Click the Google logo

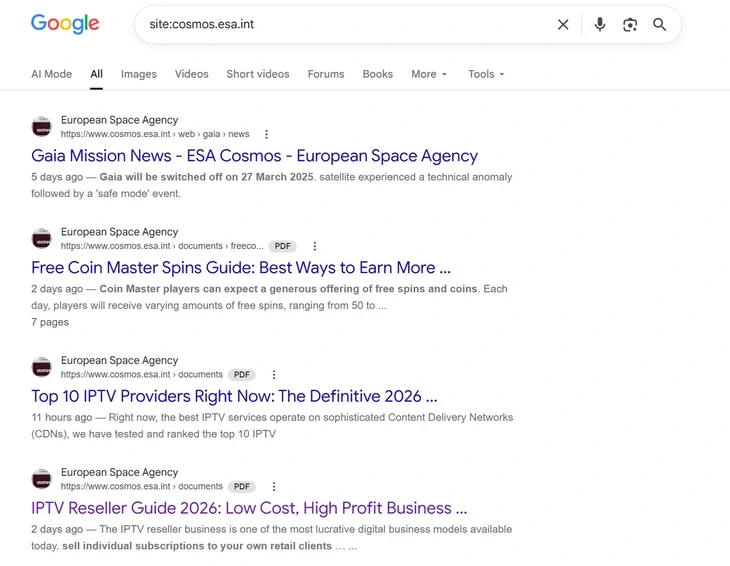pyautogui.click(x=65, y=24)
